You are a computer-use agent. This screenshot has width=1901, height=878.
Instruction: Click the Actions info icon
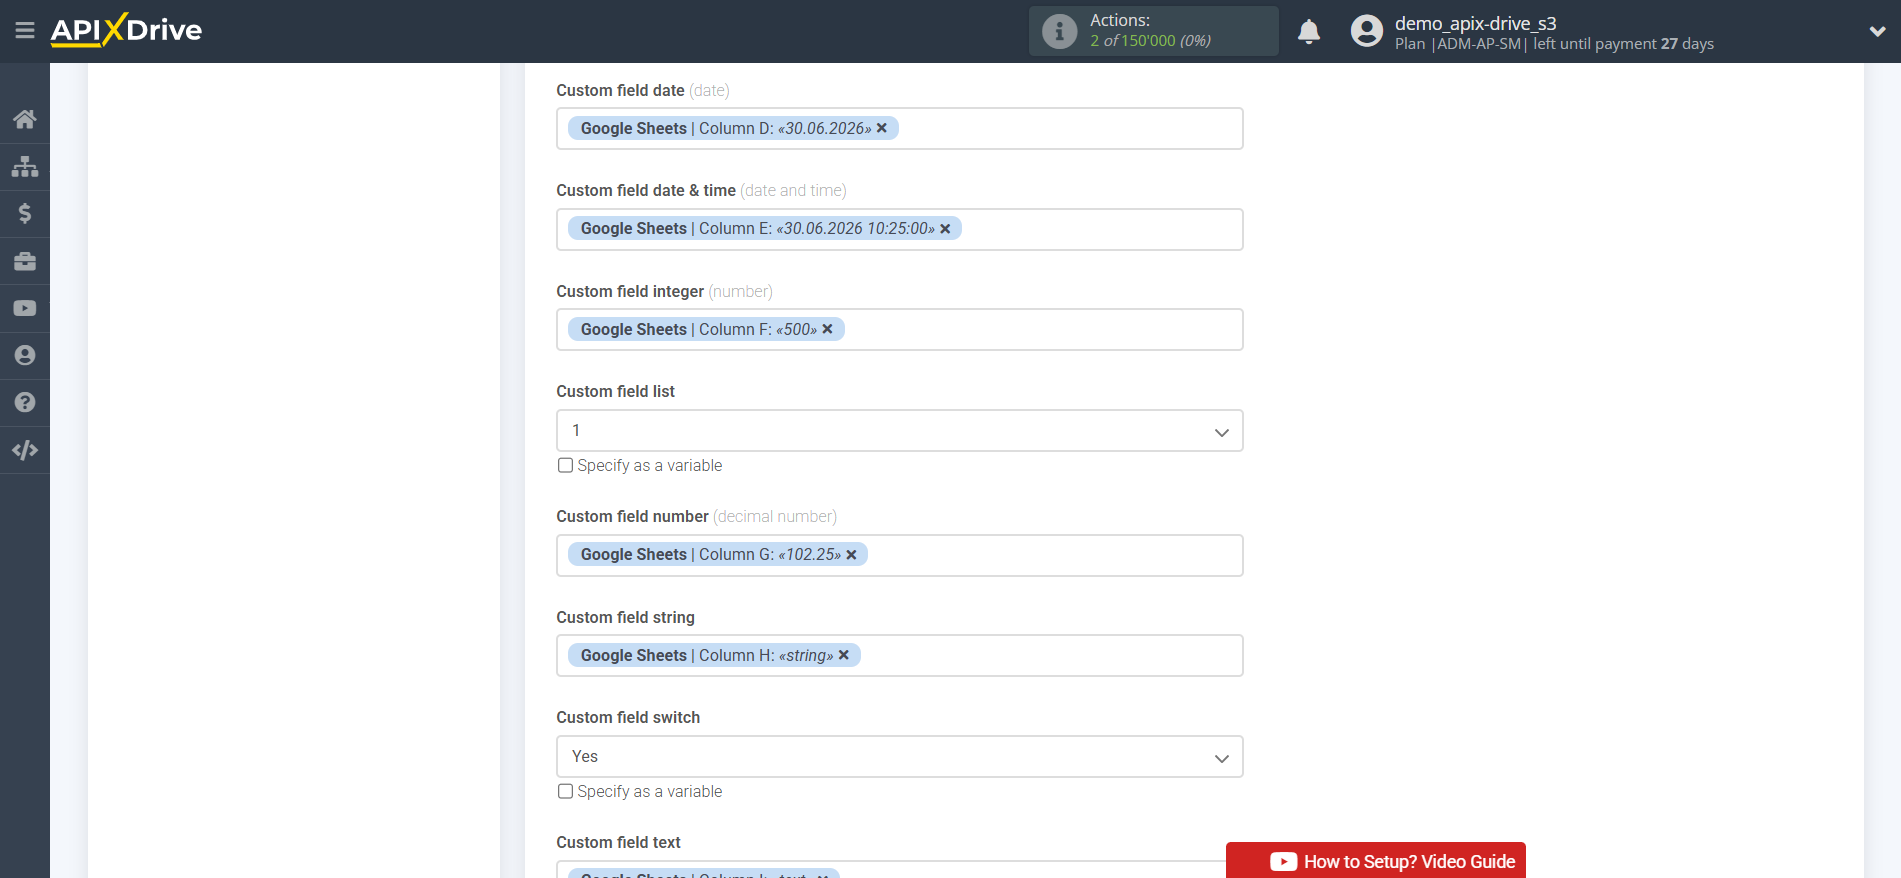(x=1059, y=31)
